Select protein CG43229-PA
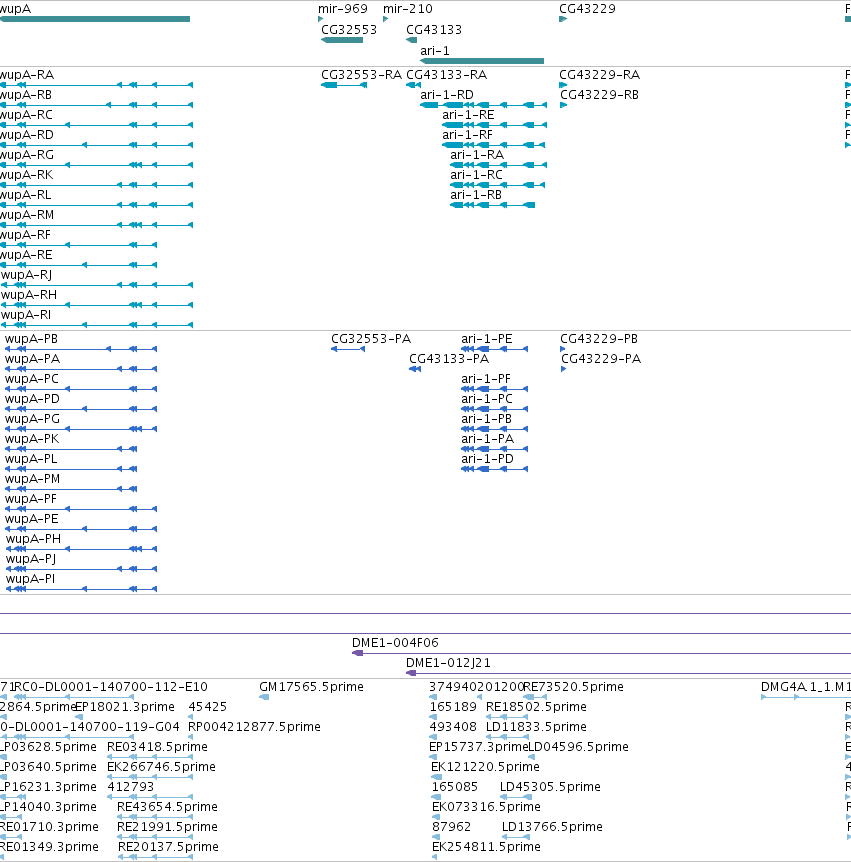This screenshot has height=862, width=851. click(563, 369)
